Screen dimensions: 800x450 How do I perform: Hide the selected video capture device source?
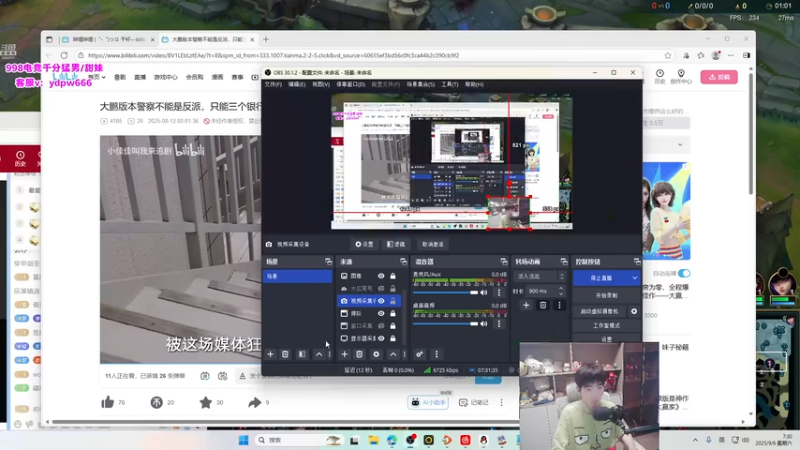[x=381, y=301]
